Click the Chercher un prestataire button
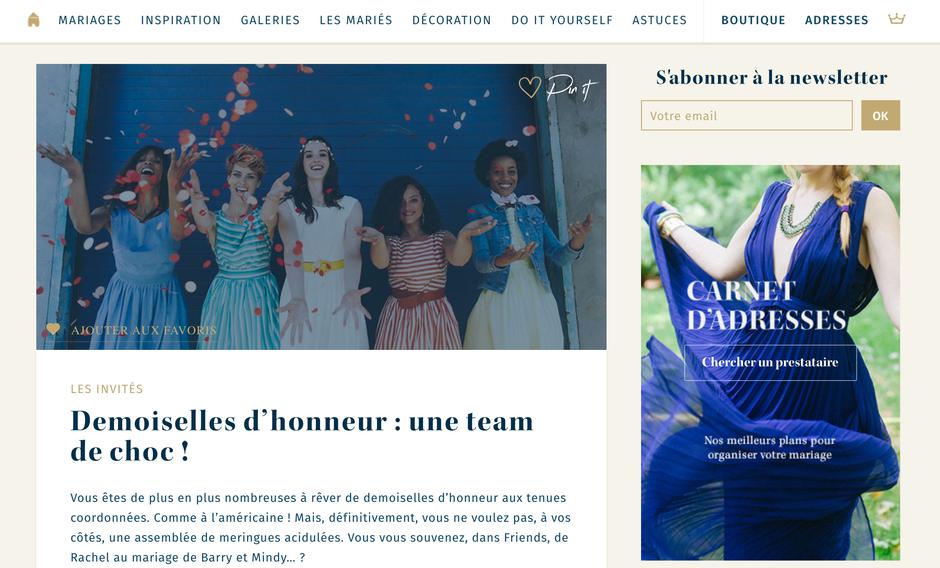This screenshot has width=940, height=568. pyautogui.click(x=770, y=362)
